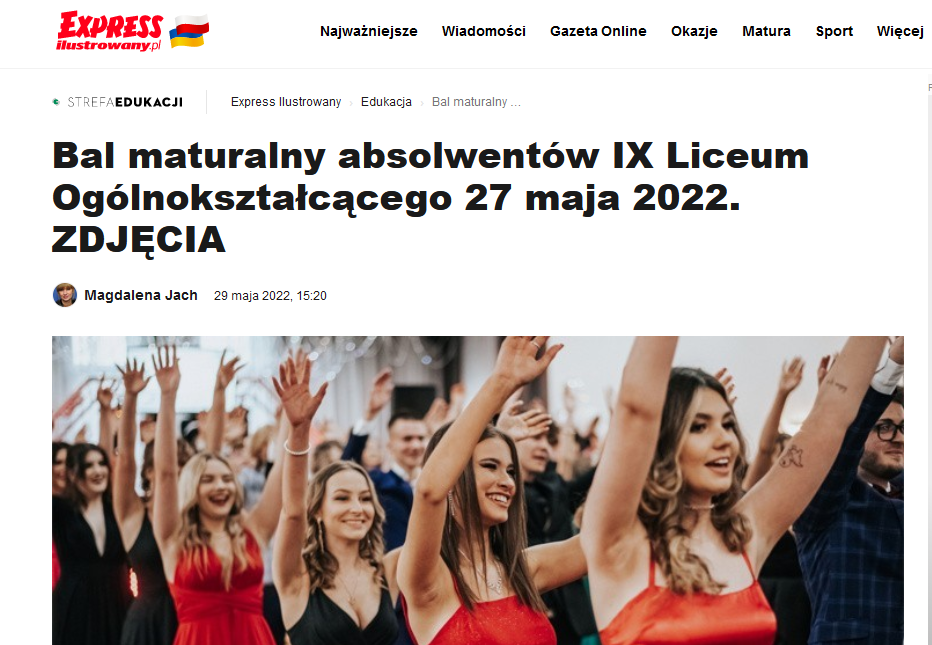Click the truncated Bal maturalny breadcrumb
Image resolution: width=932 pixels, height=645 pixels.
pyautogui.click(x=476, y=102)
